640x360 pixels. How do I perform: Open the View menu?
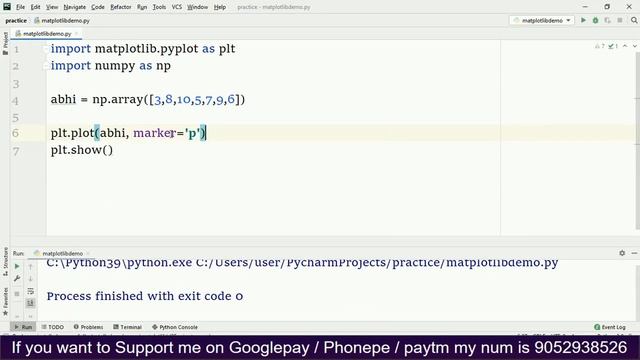point(52,7)
